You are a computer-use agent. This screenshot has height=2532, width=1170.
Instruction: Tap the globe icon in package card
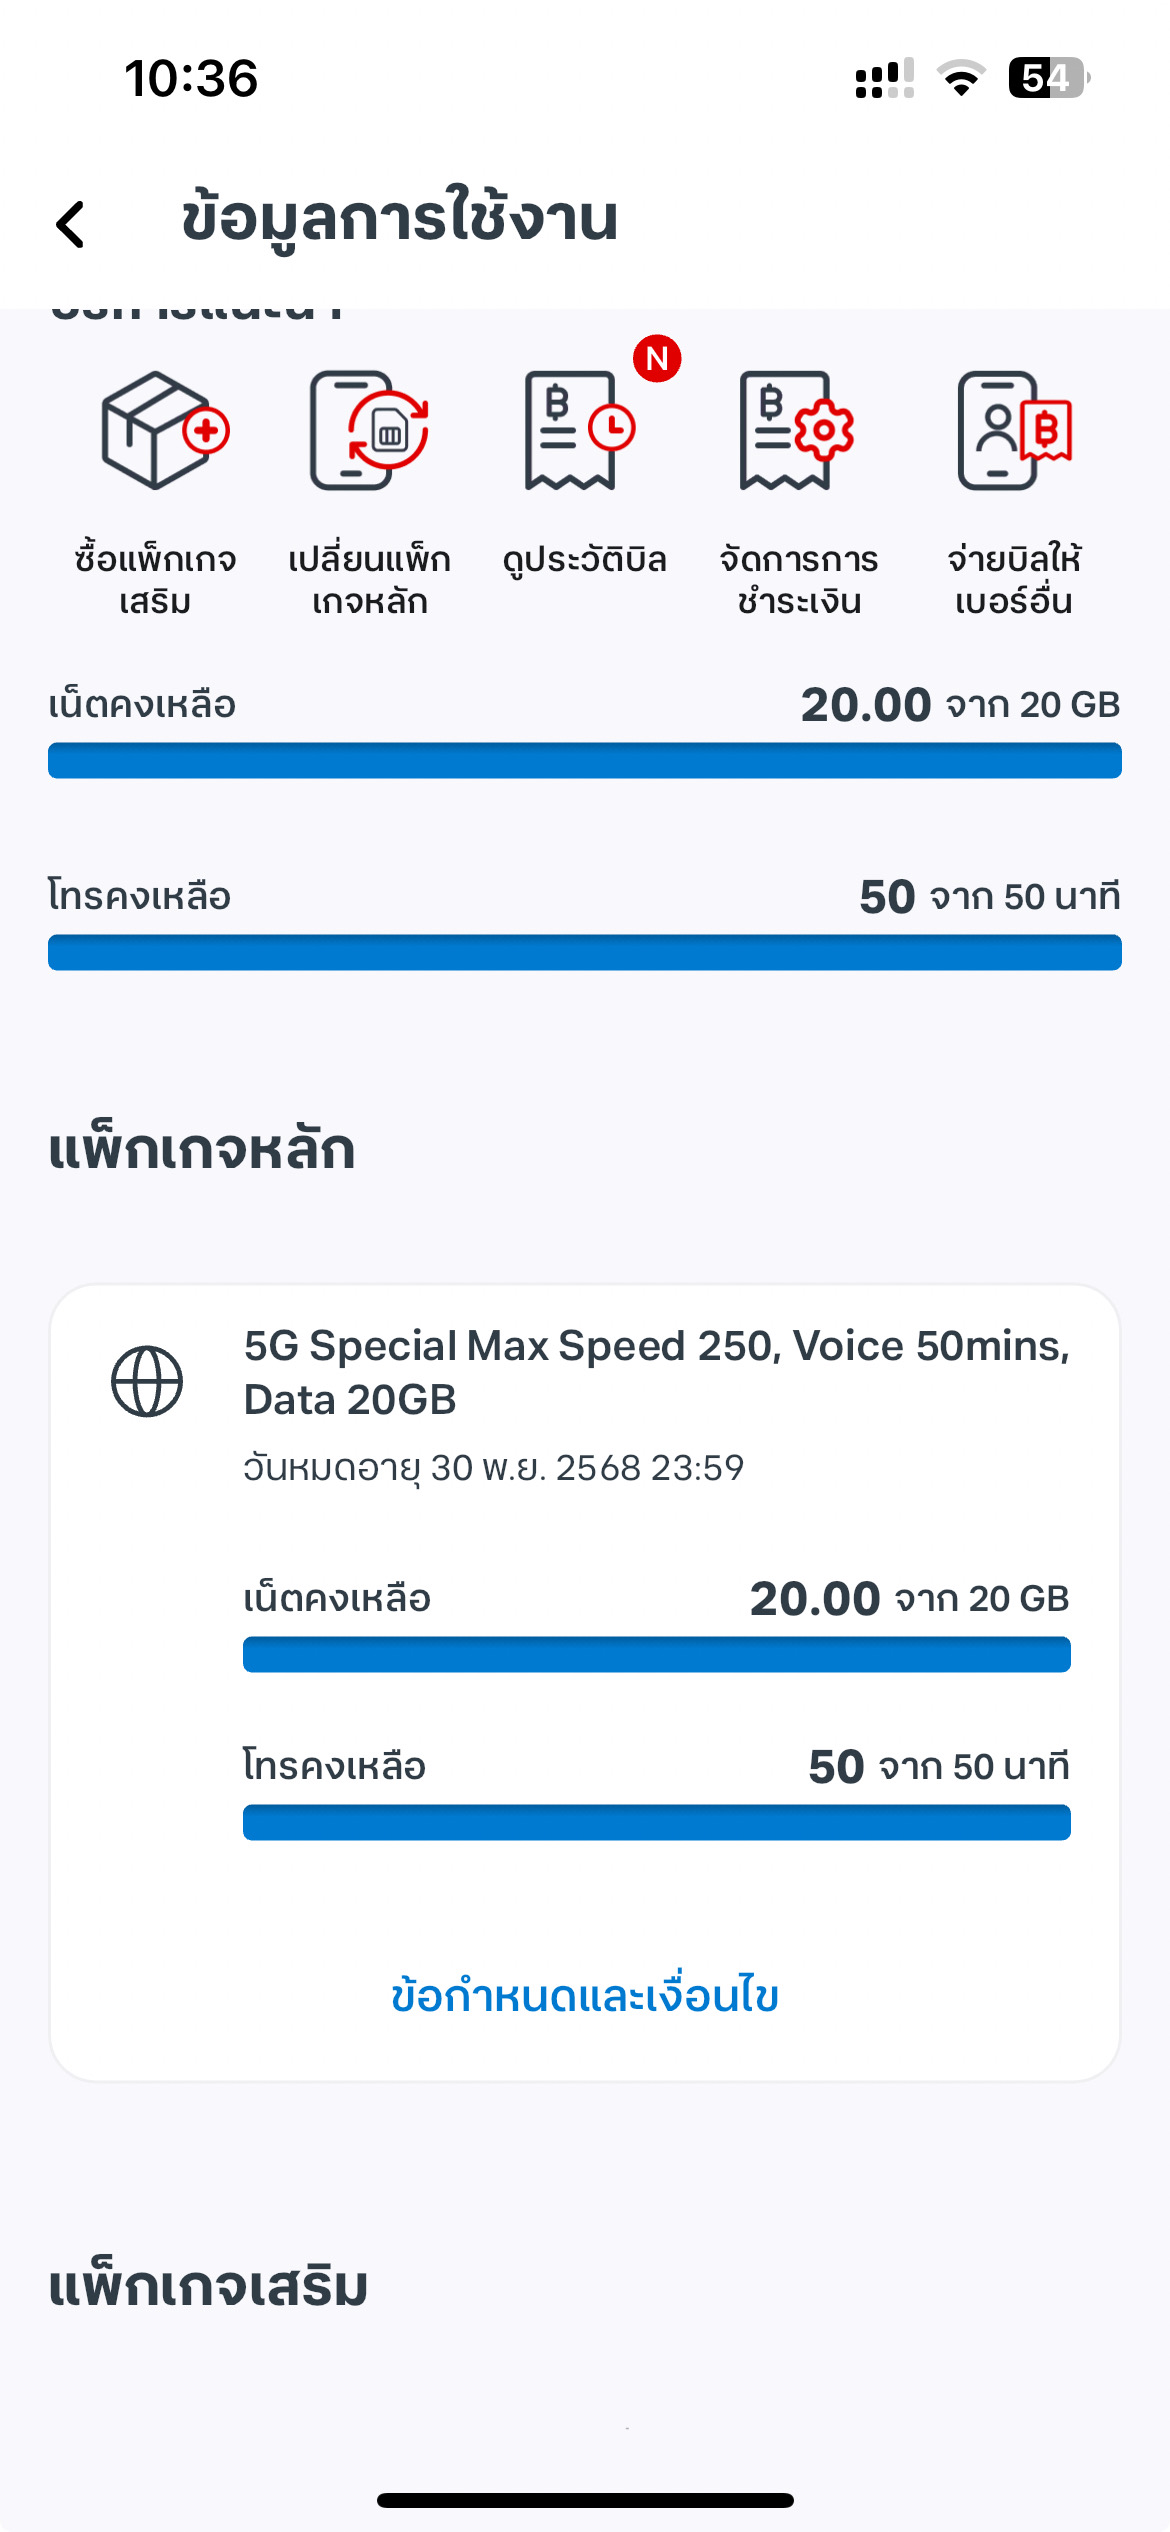tap(147, 1381)
